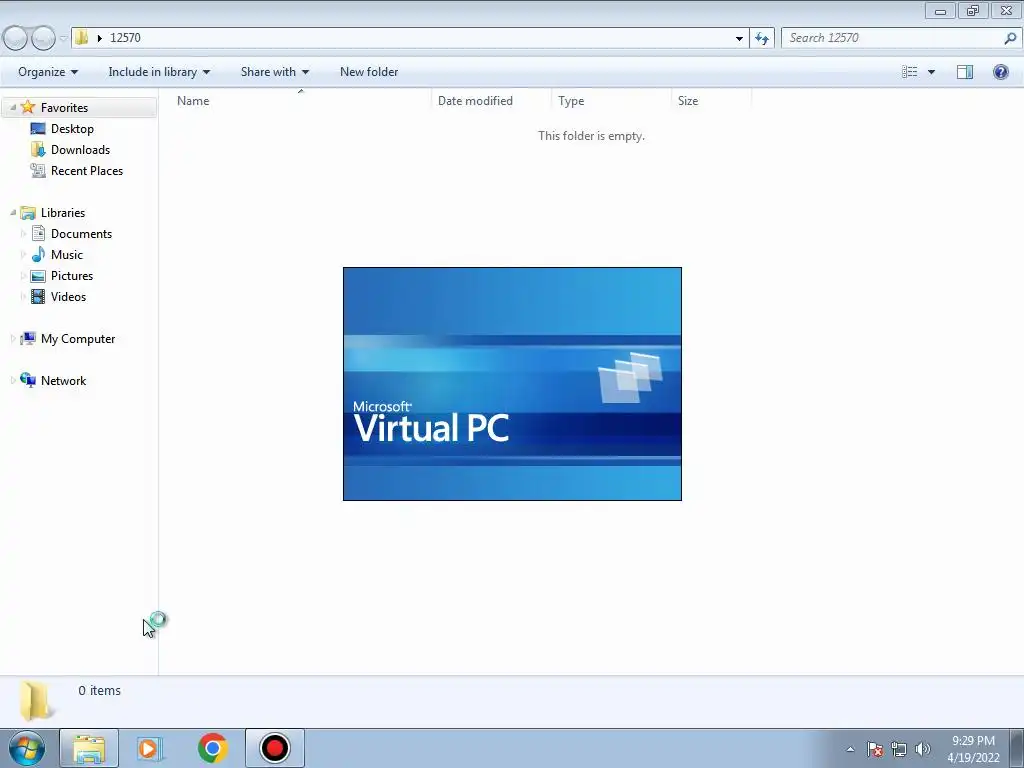1024x768 pixels.
Task: Toggle the preview pane button
Action: (965, 72)
